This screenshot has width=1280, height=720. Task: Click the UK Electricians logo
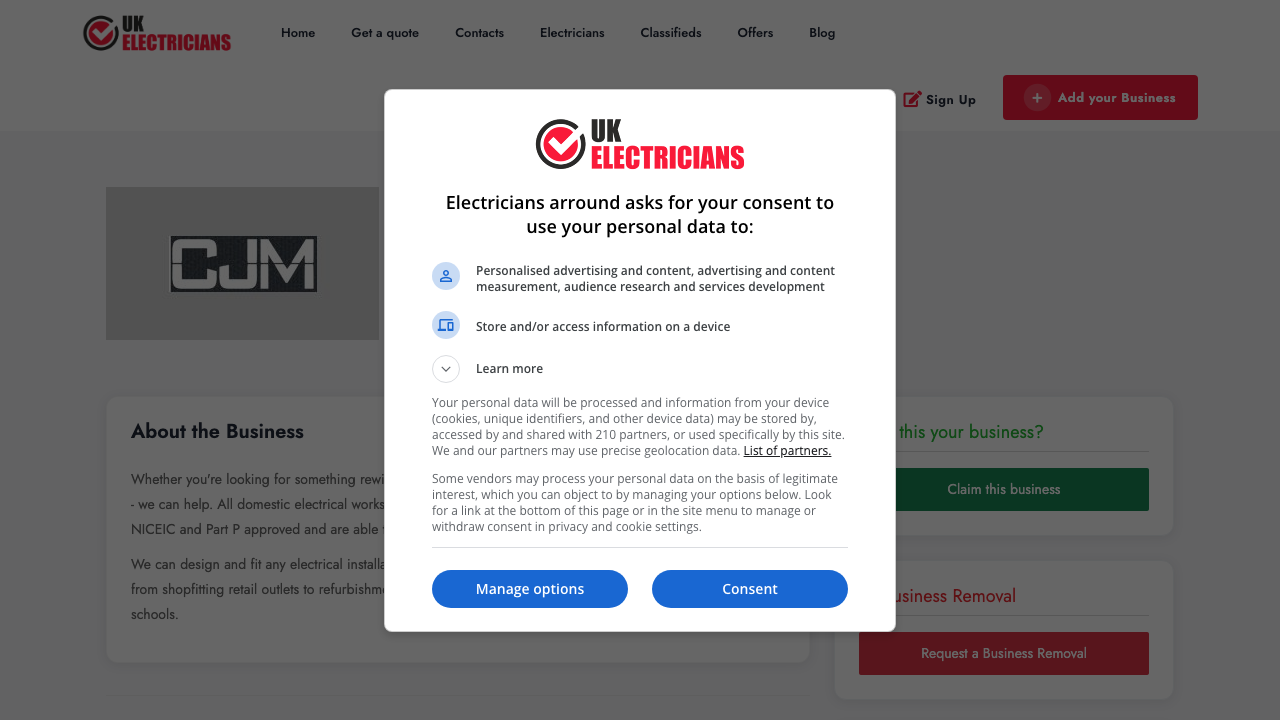[x=156, y=33]
